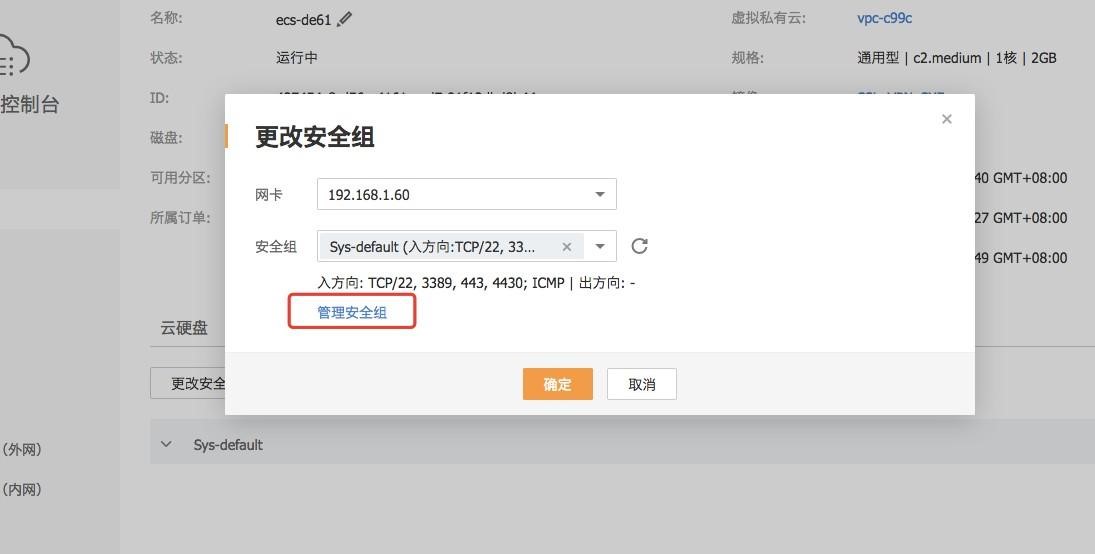Confirm with the 确定 button
Viewport: 1095px width, 554px height.
557,384
